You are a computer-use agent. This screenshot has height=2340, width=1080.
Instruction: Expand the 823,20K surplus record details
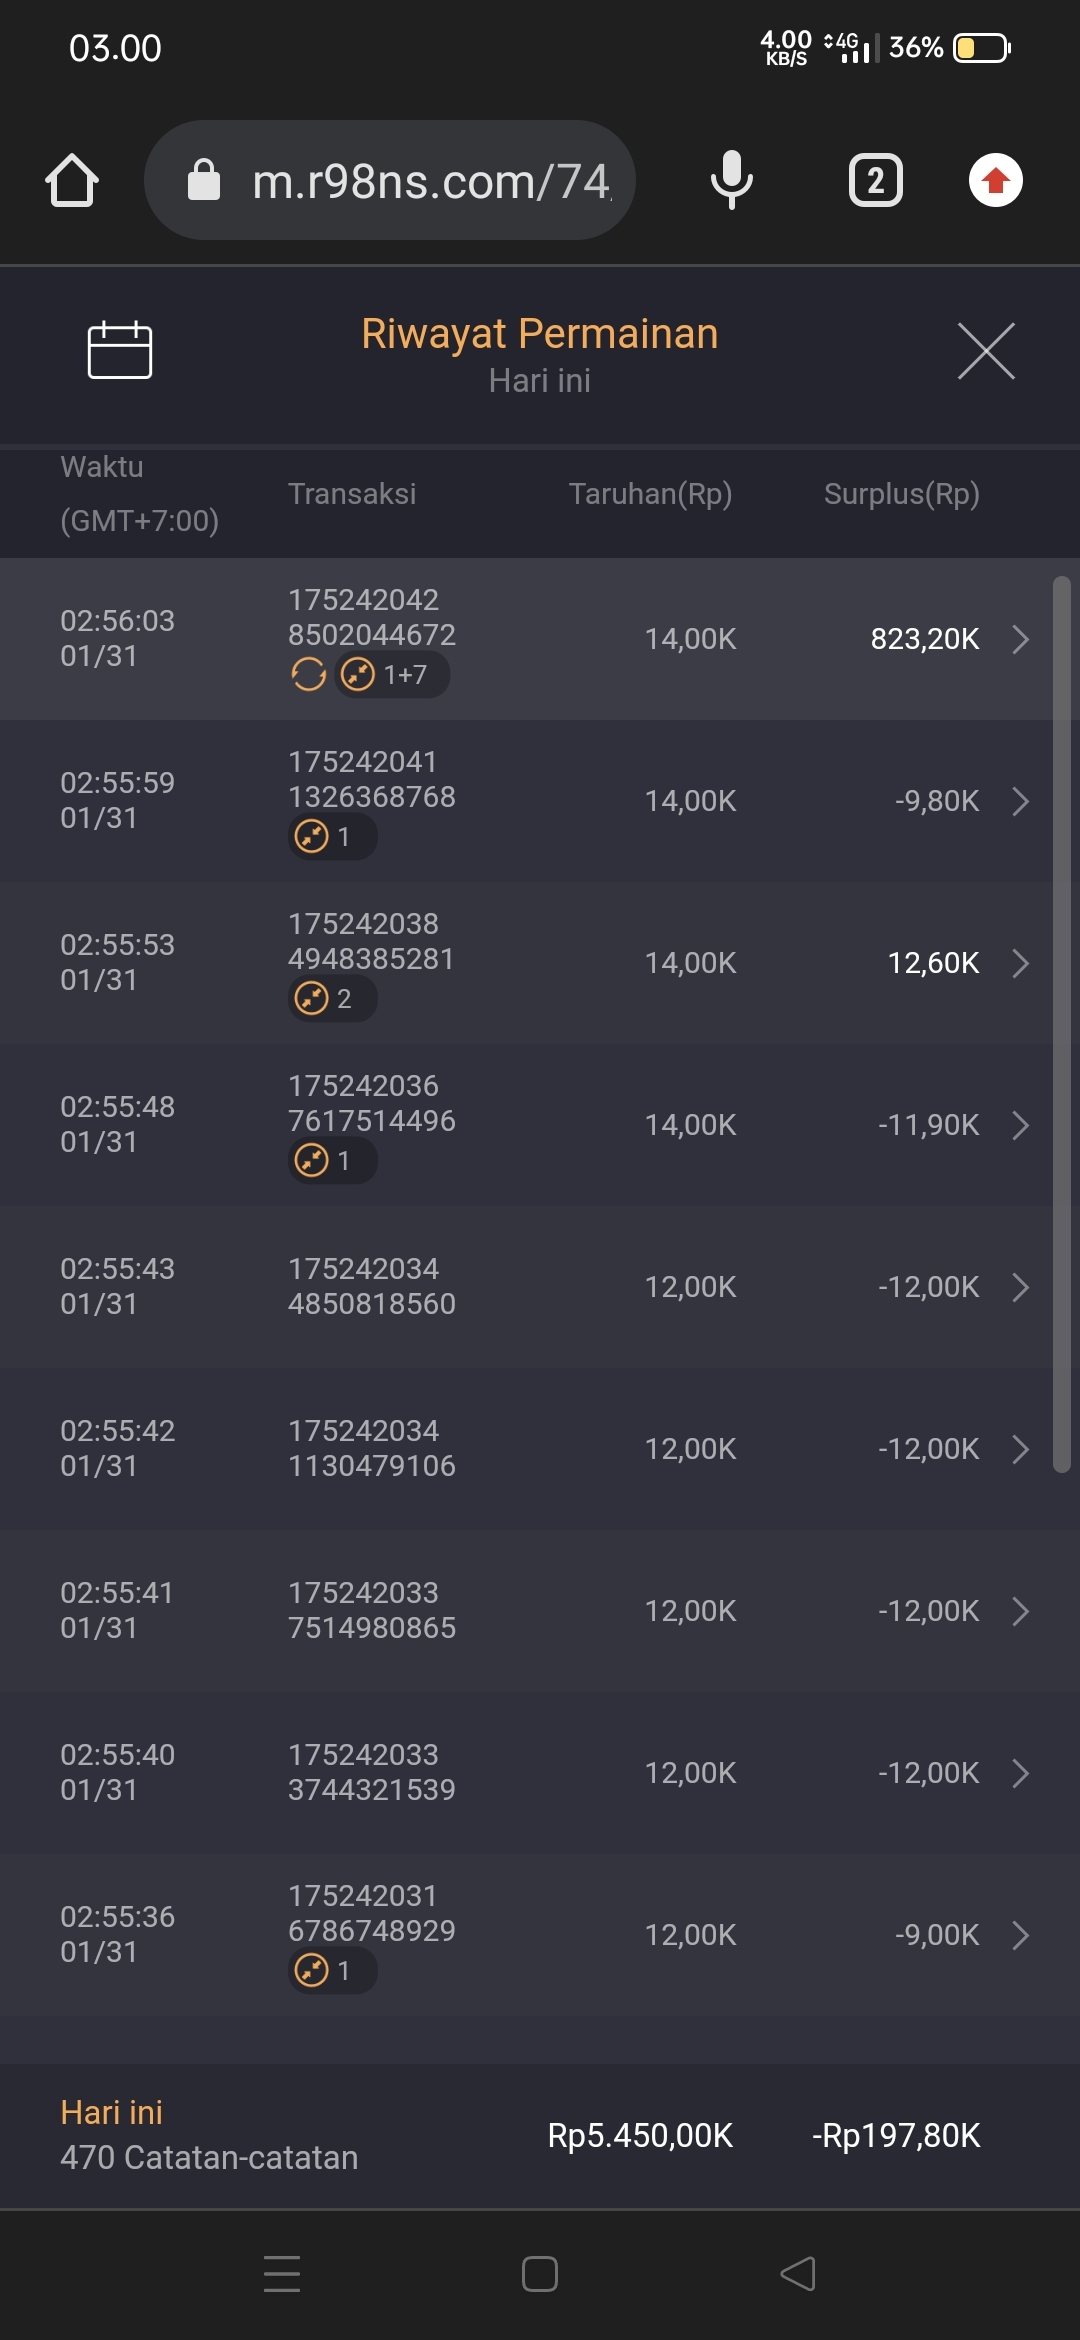click(x=1020, y=639)
